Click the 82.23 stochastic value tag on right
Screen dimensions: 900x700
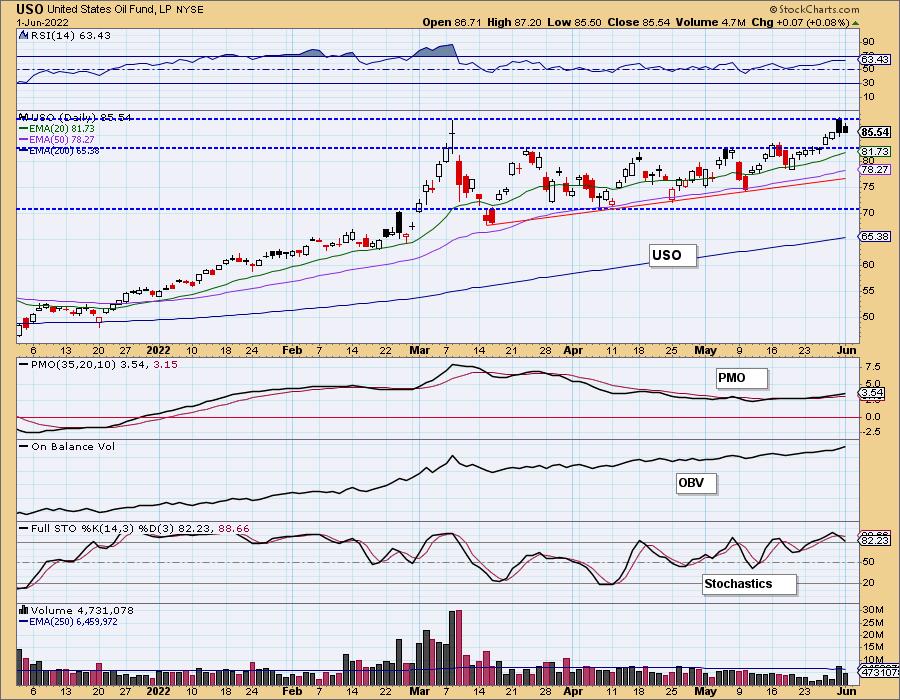875,540
